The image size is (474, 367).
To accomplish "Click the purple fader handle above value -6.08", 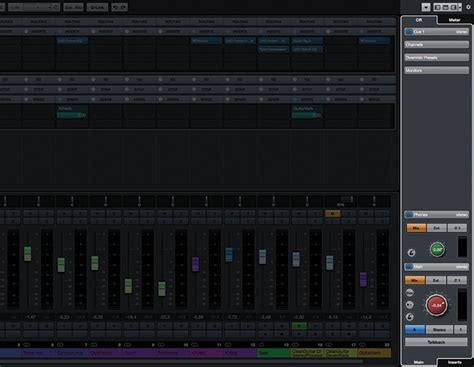I will point(195,264).
